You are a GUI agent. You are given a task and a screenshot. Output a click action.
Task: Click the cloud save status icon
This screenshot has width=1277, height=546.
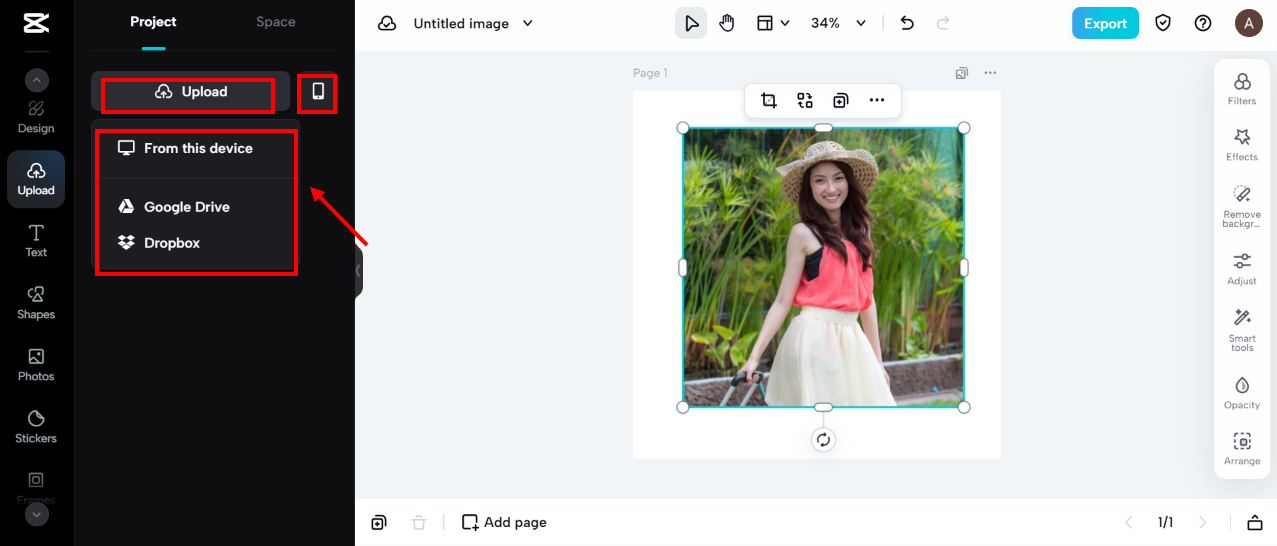click(387, 23)
